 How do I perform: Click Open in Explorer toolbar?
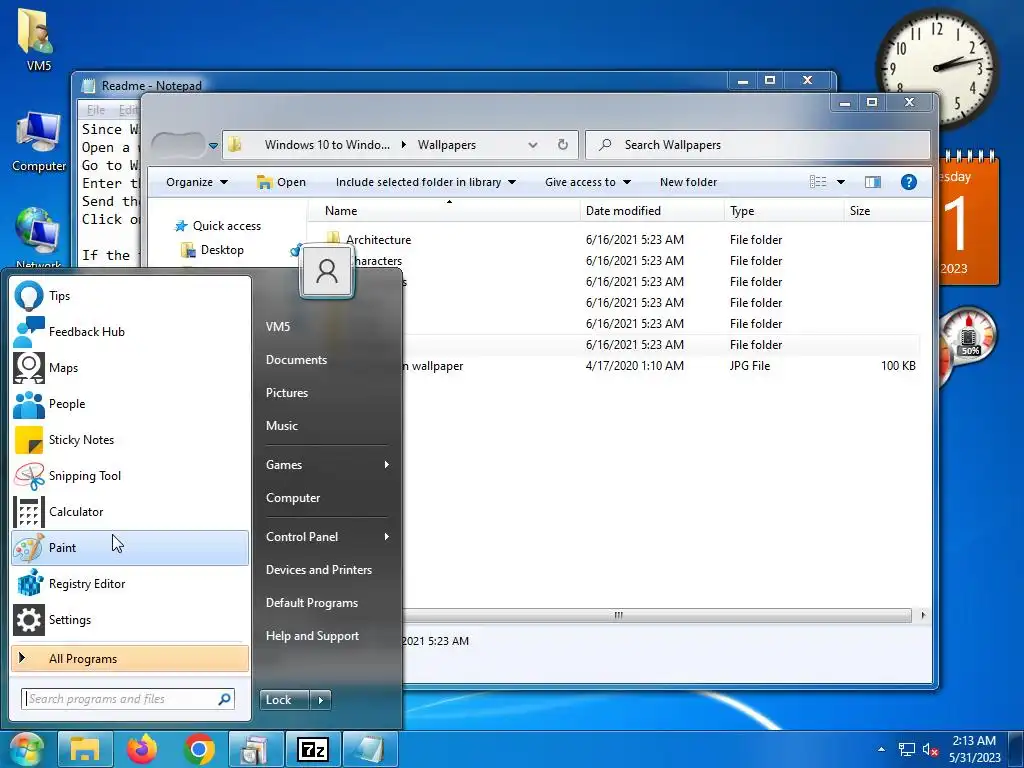(281, 182)
